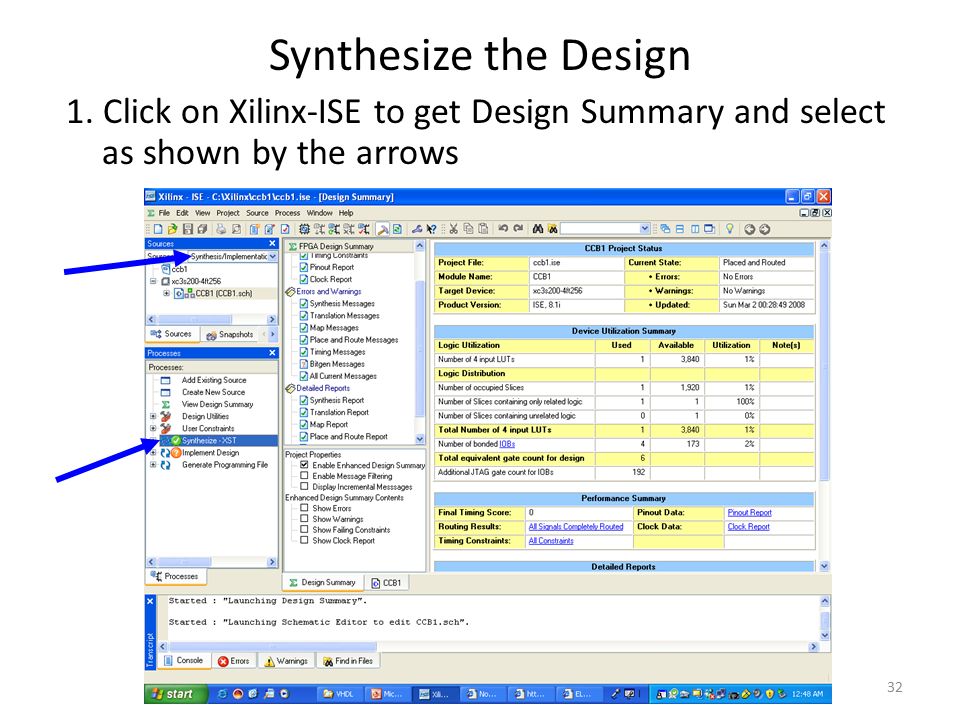
Task: Open Place and Route Report item
Action: click(348, 437)
